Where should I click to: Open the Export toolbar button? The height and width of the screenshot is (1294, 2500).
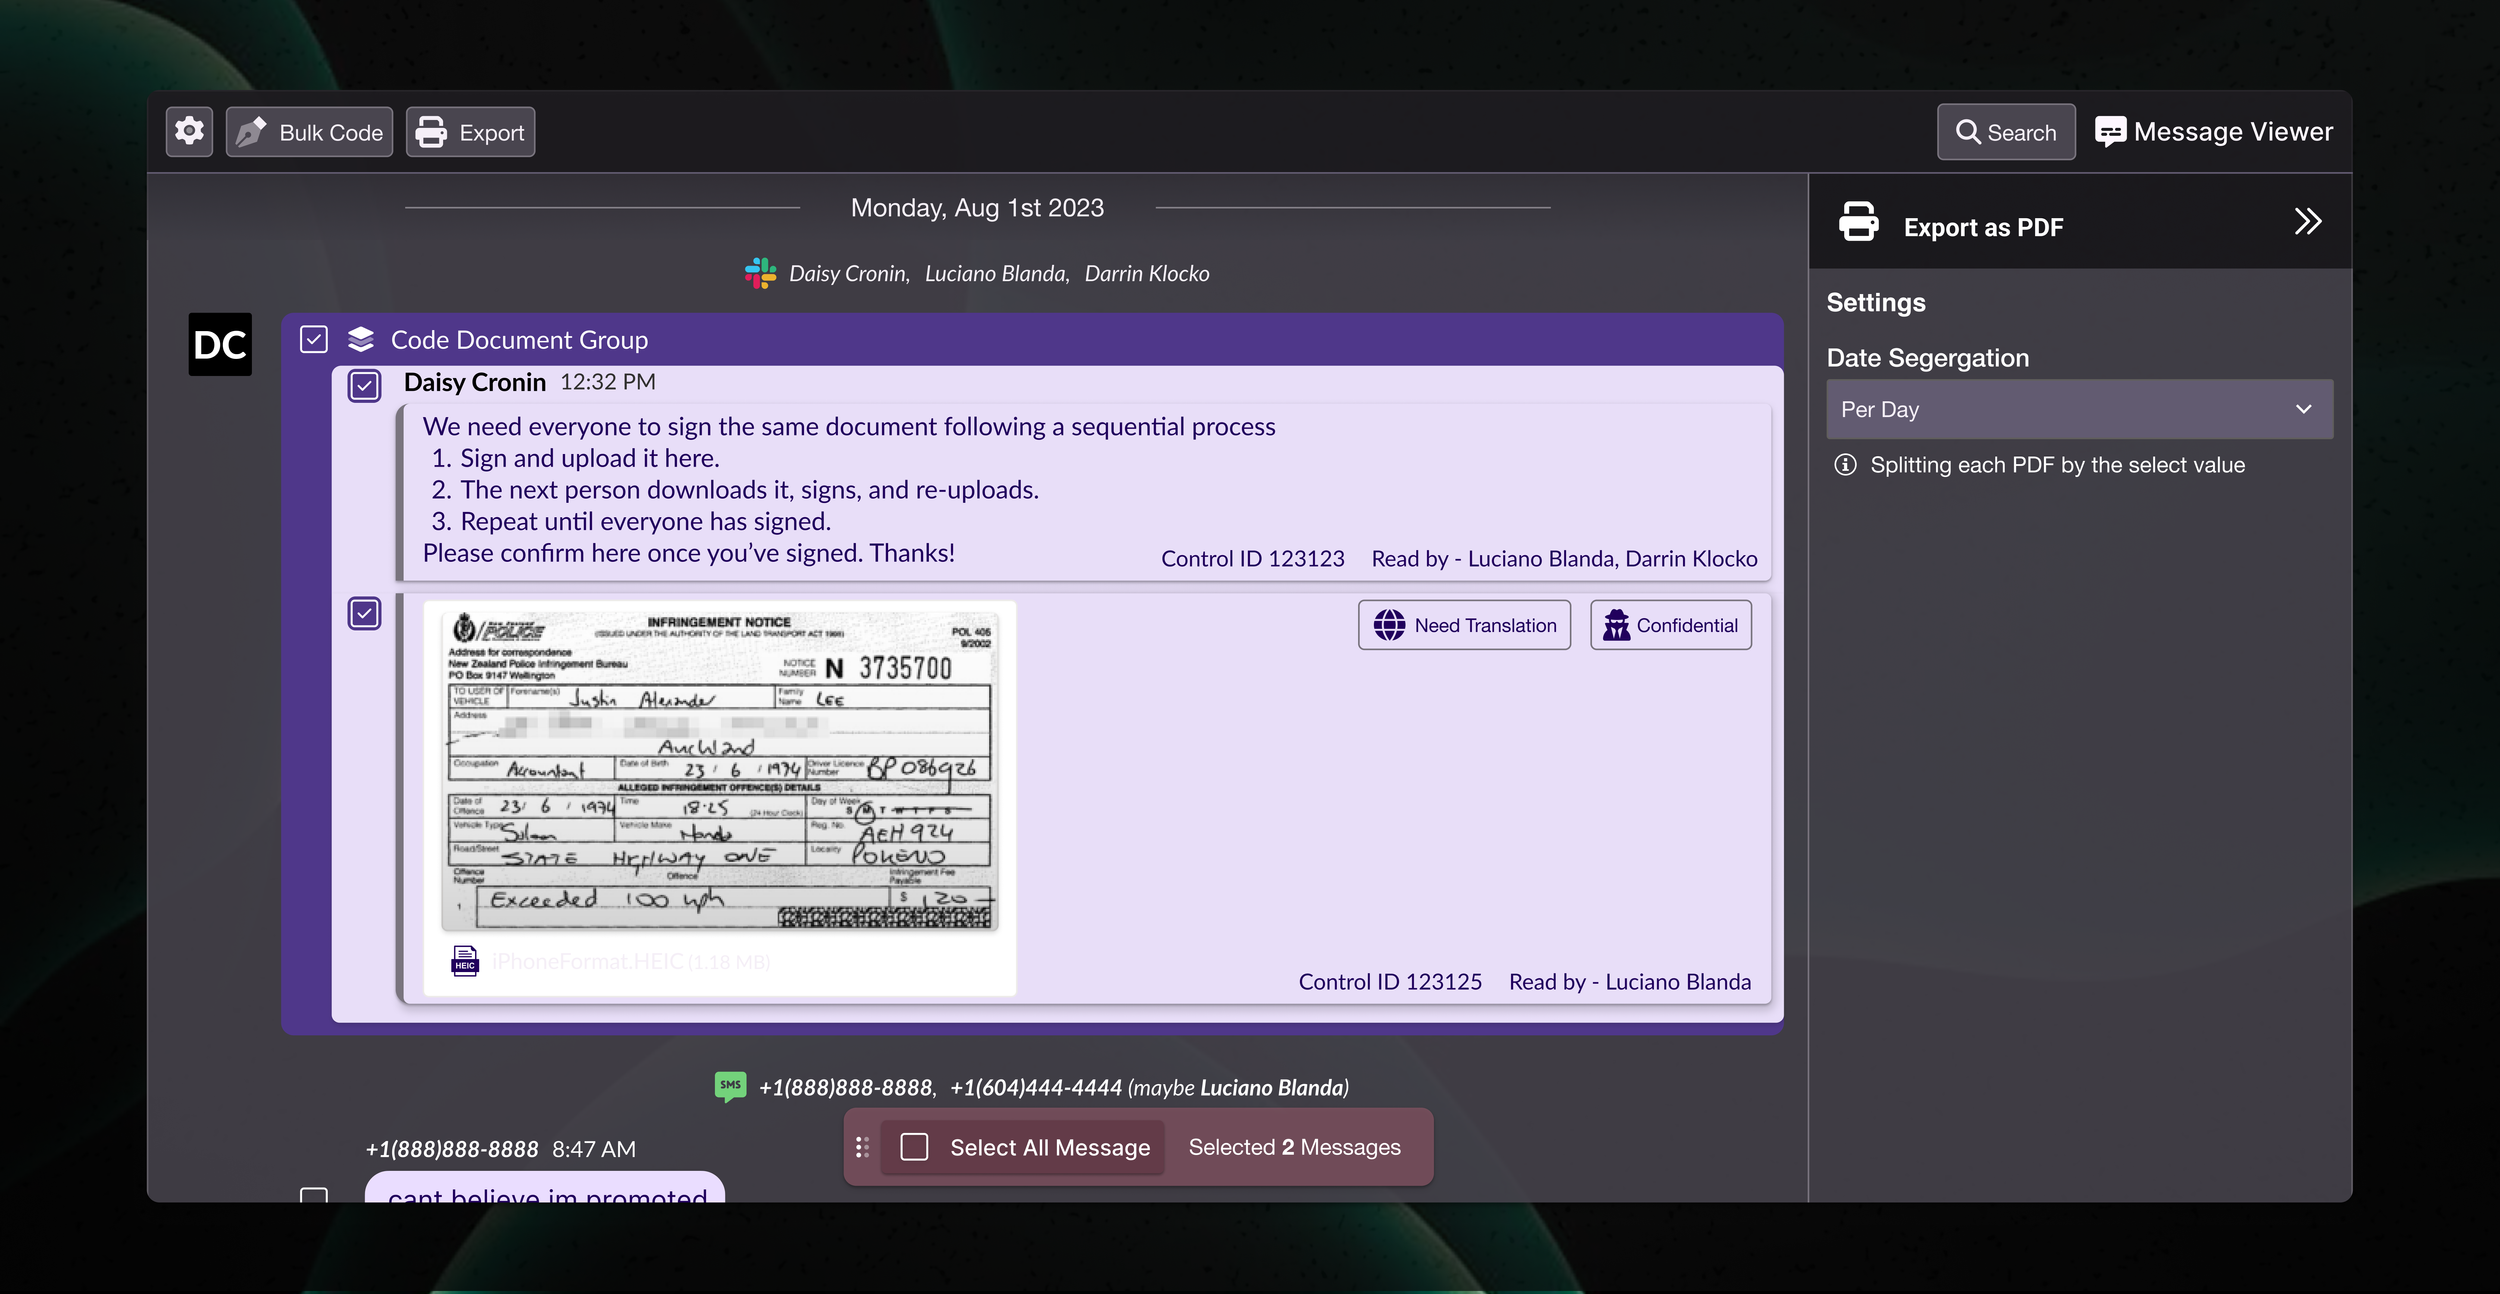click(470, 132)
